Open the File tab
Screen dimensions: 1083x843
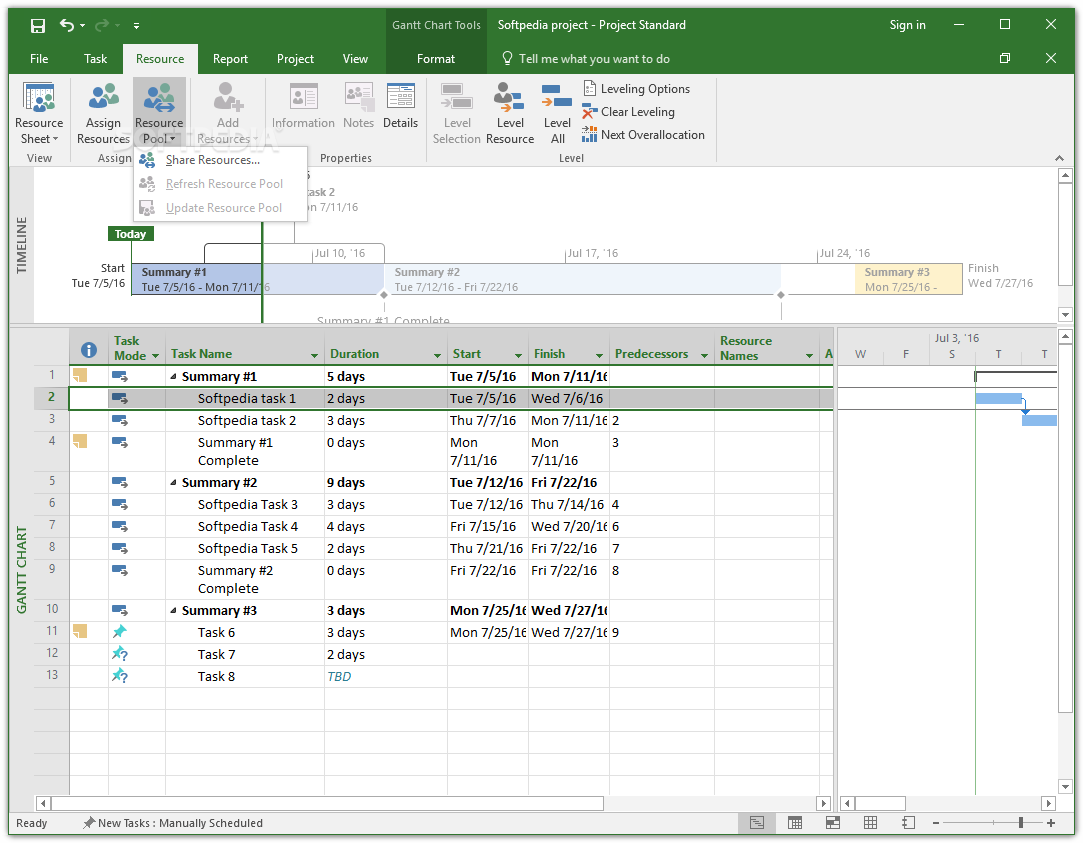[x=39, y=59]
